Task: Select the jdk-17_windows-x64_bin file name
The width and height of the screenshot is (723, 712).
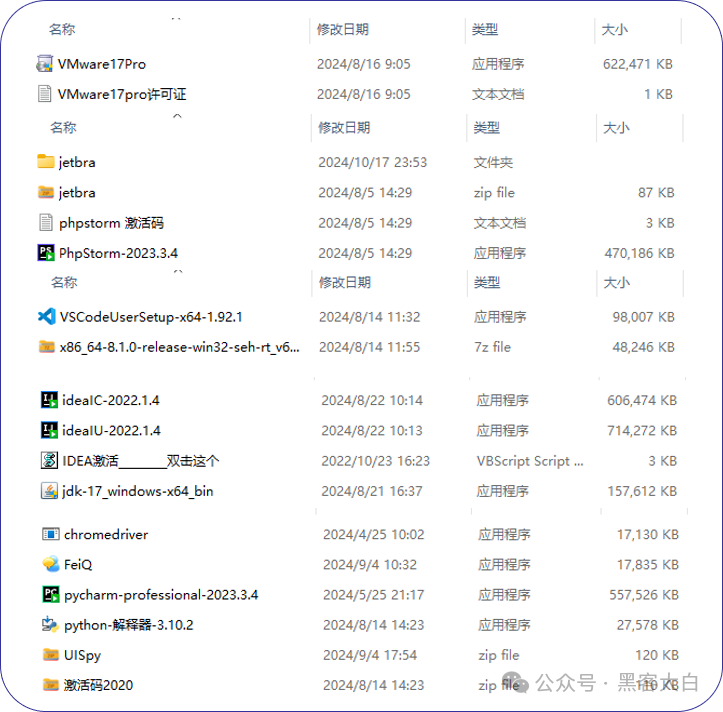Action: click(137, 491)
